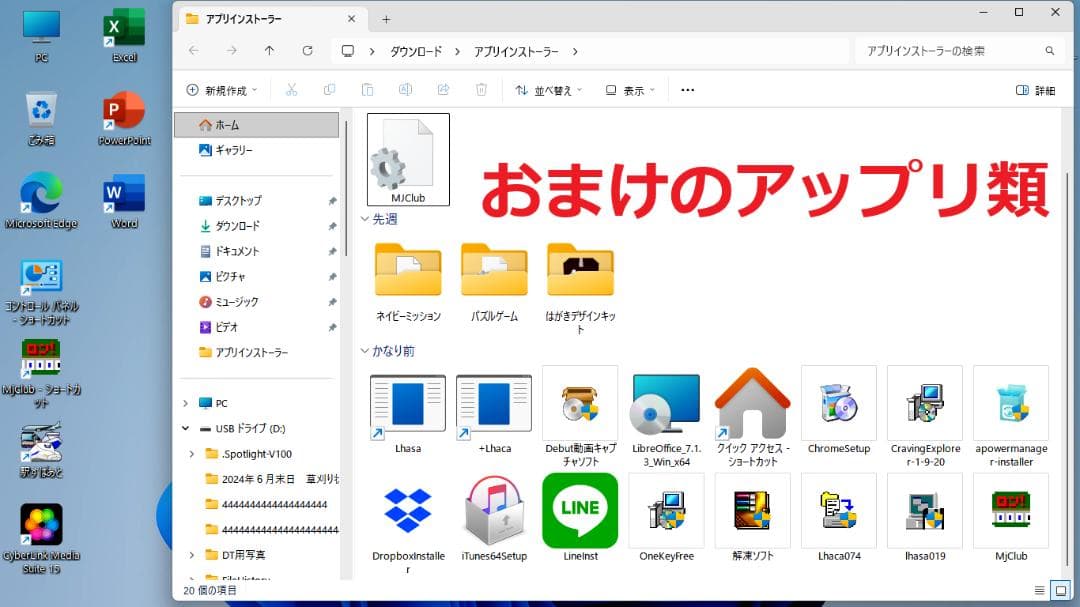The image size is (1080, 607).
Task: Select the MJClub file thumbnail at top
Action: pyautogui.click(x=407, y=155)
